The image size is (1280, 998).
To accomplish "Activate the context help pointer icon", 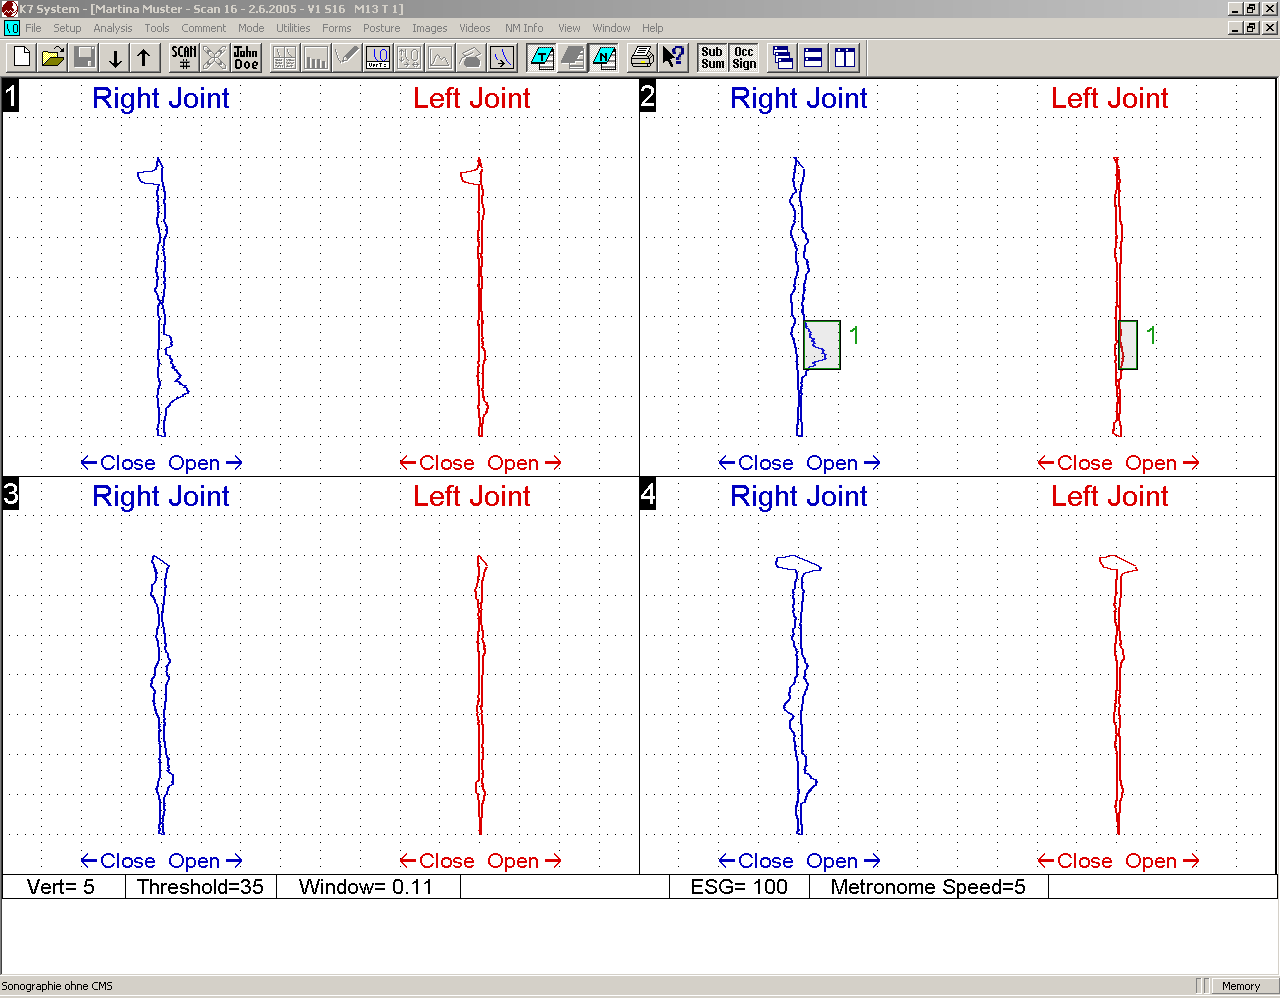I will (x=673, y=58).
